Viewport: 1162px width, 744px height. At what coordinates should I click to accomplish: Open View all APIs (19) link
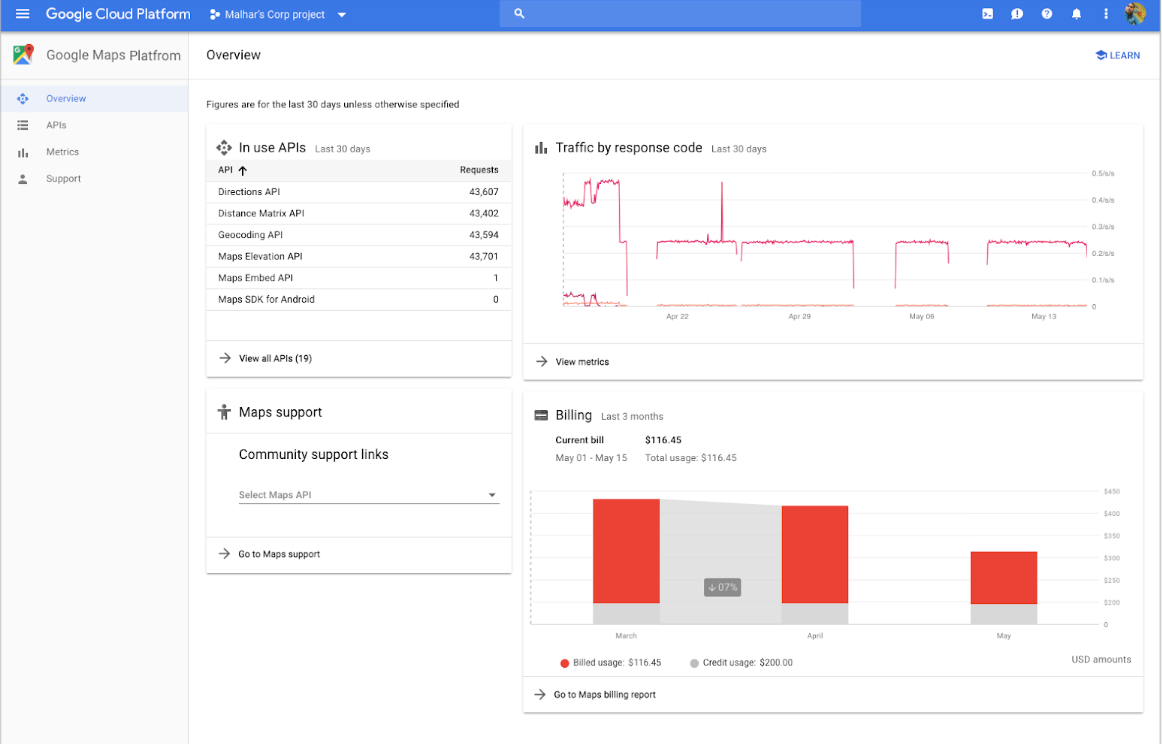(x=275, y=359)
